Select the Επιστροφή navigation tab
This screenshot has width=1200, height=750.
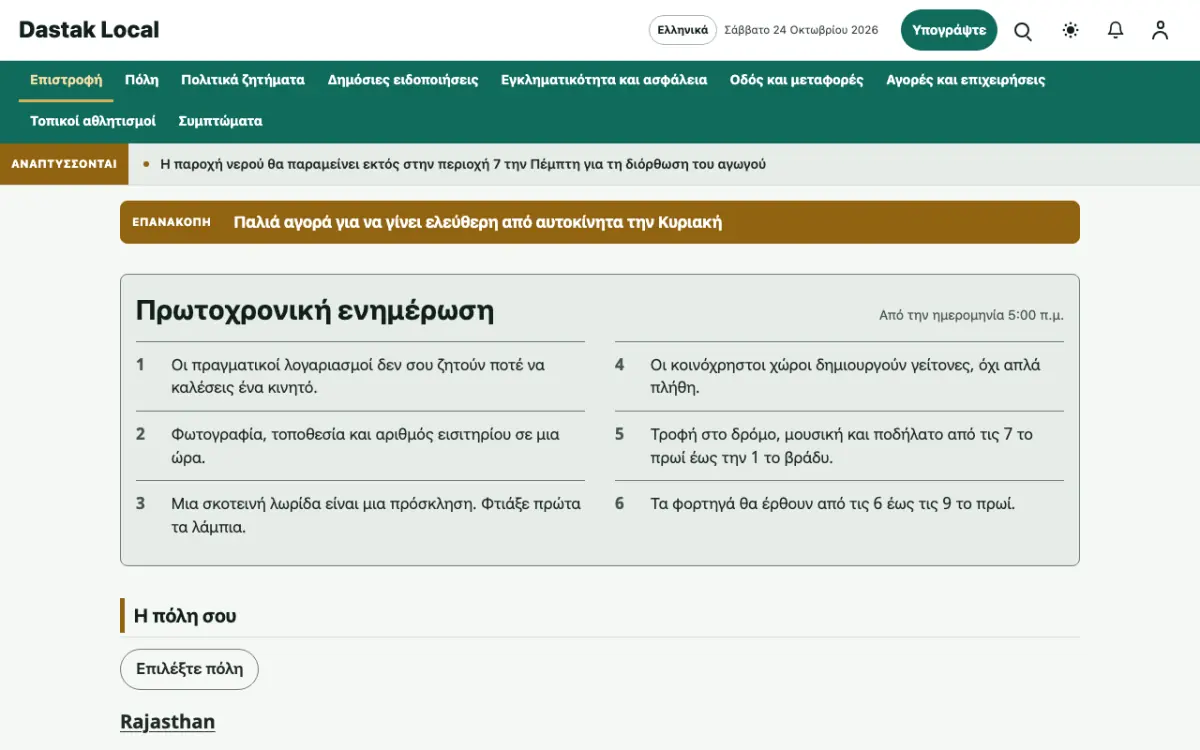pyautogui.click(x=66, y=80)
